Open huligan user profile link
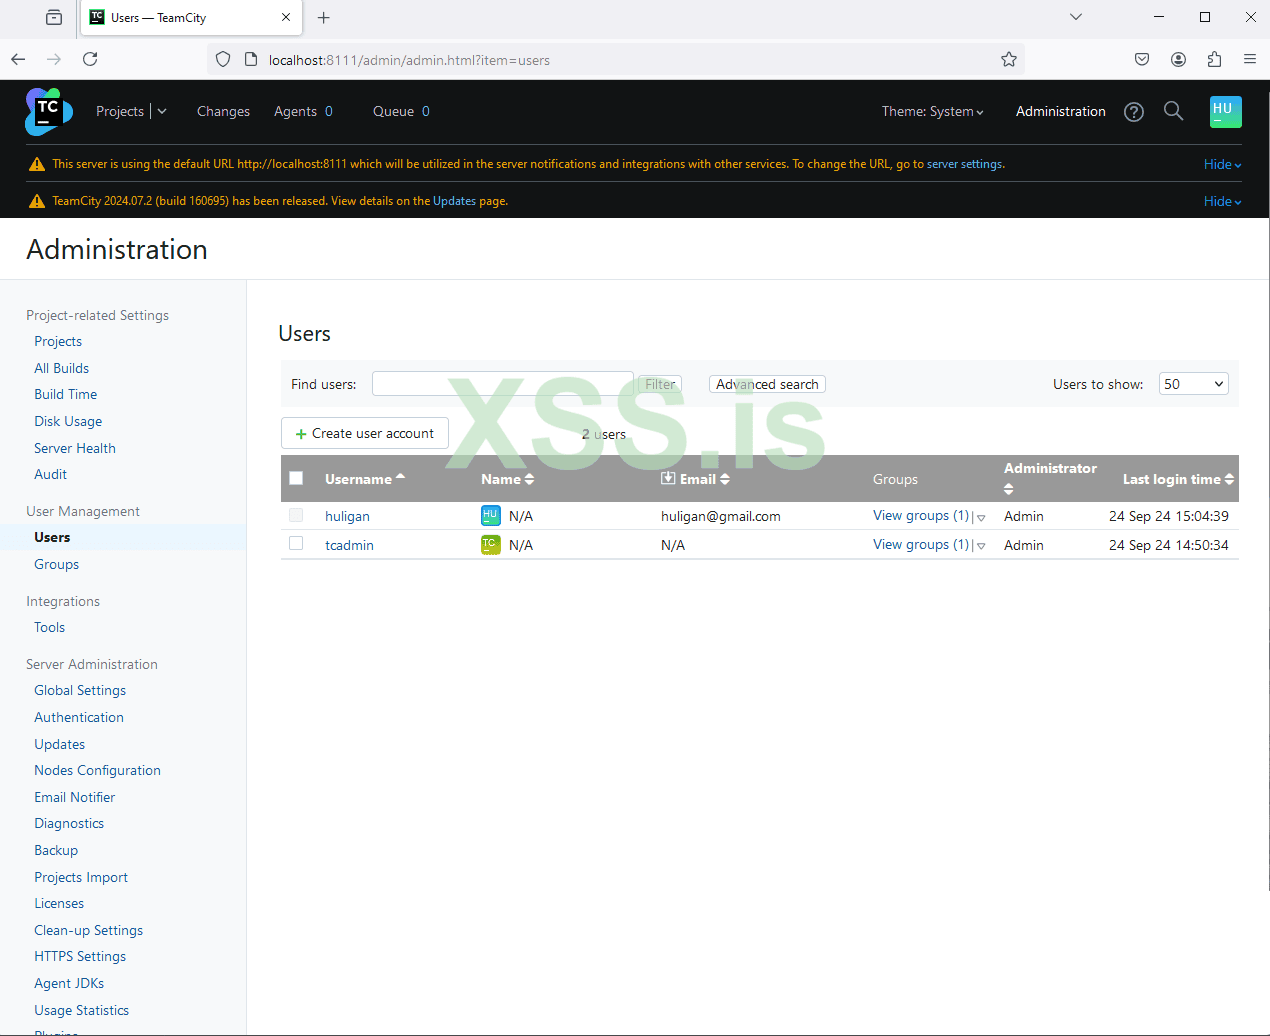Viewport: 1270px width, 1036px height. pyautogui.click(x=347, y=516)
